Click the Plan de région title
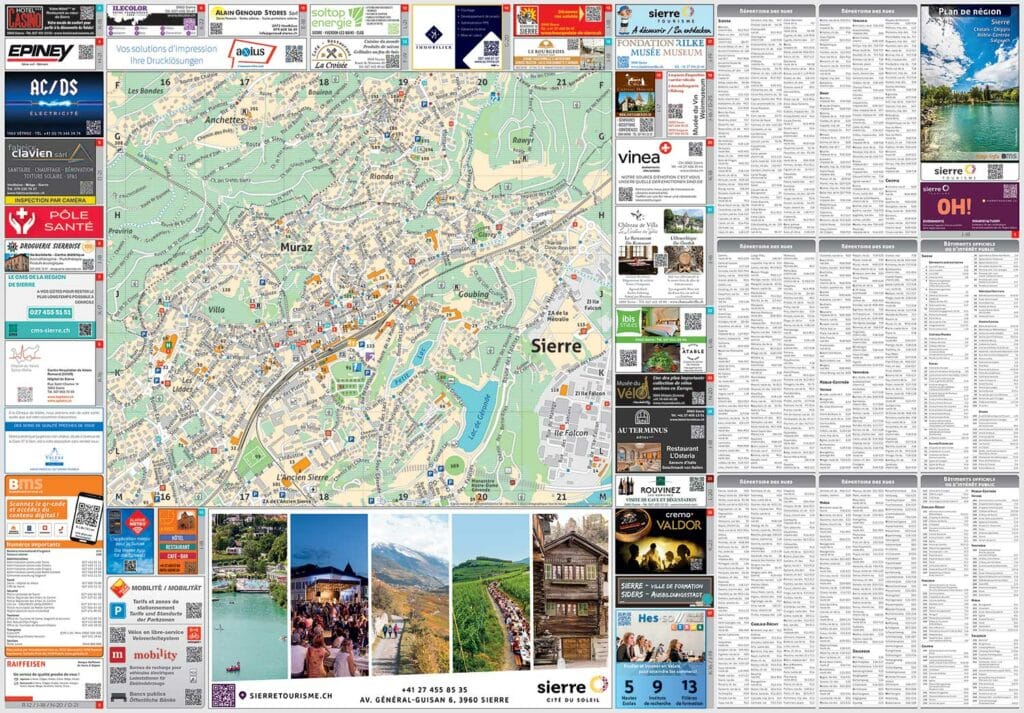The image size is (1024, 713). tap(969, 12)
